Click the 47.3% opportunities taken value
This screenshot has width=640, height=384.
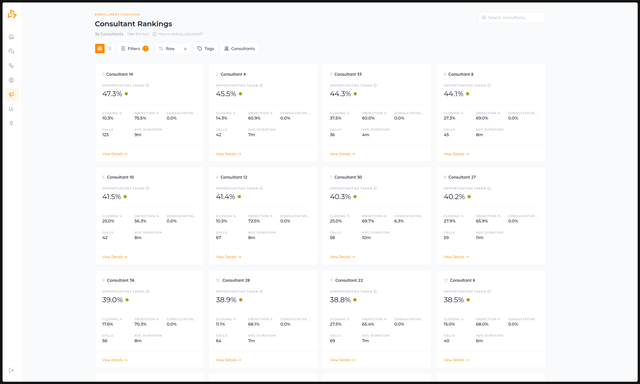click(x=112, y=94)
